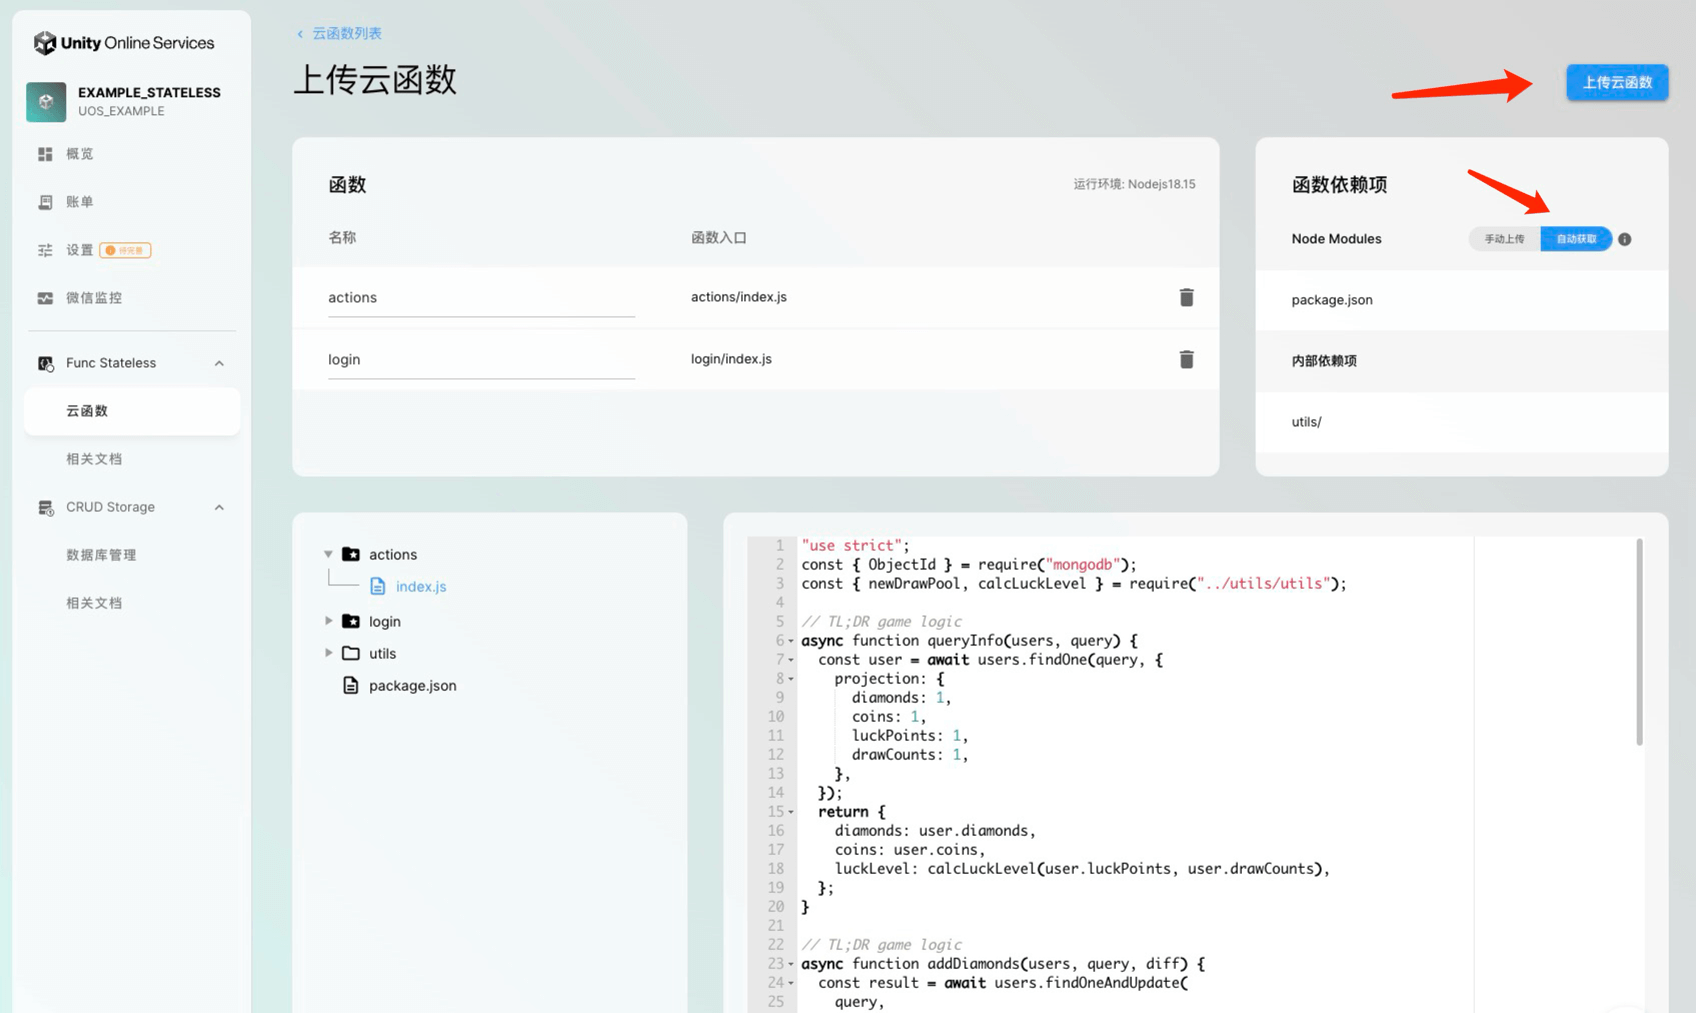This screenshot has width=1696, height=1013.
Task: Collapse the Func Stateless section
Action: 219,363
